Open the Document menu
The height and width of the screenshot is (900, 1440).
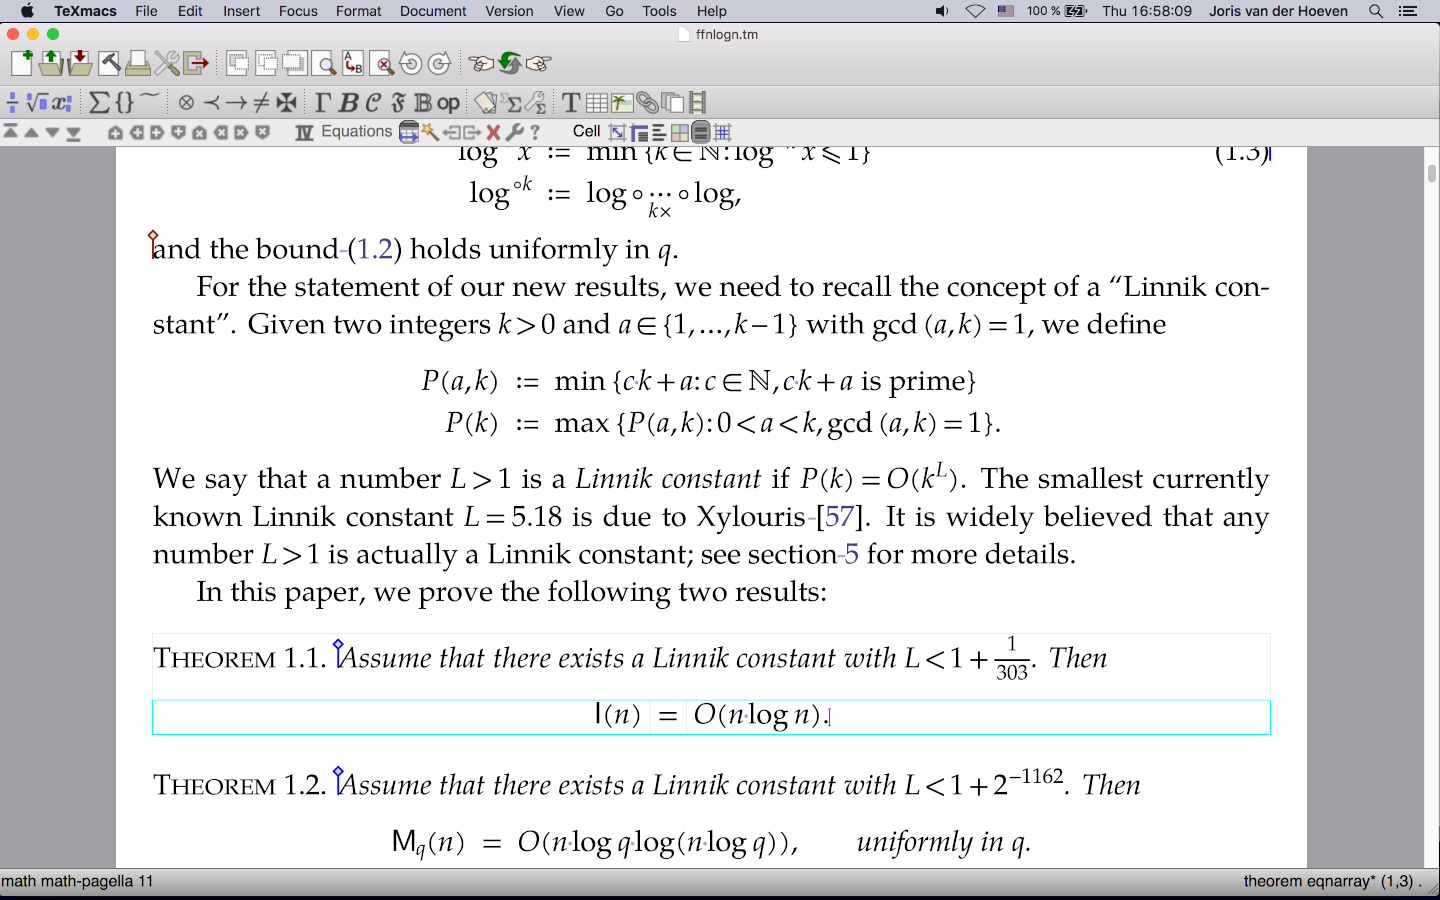click(x=433, y=11)
